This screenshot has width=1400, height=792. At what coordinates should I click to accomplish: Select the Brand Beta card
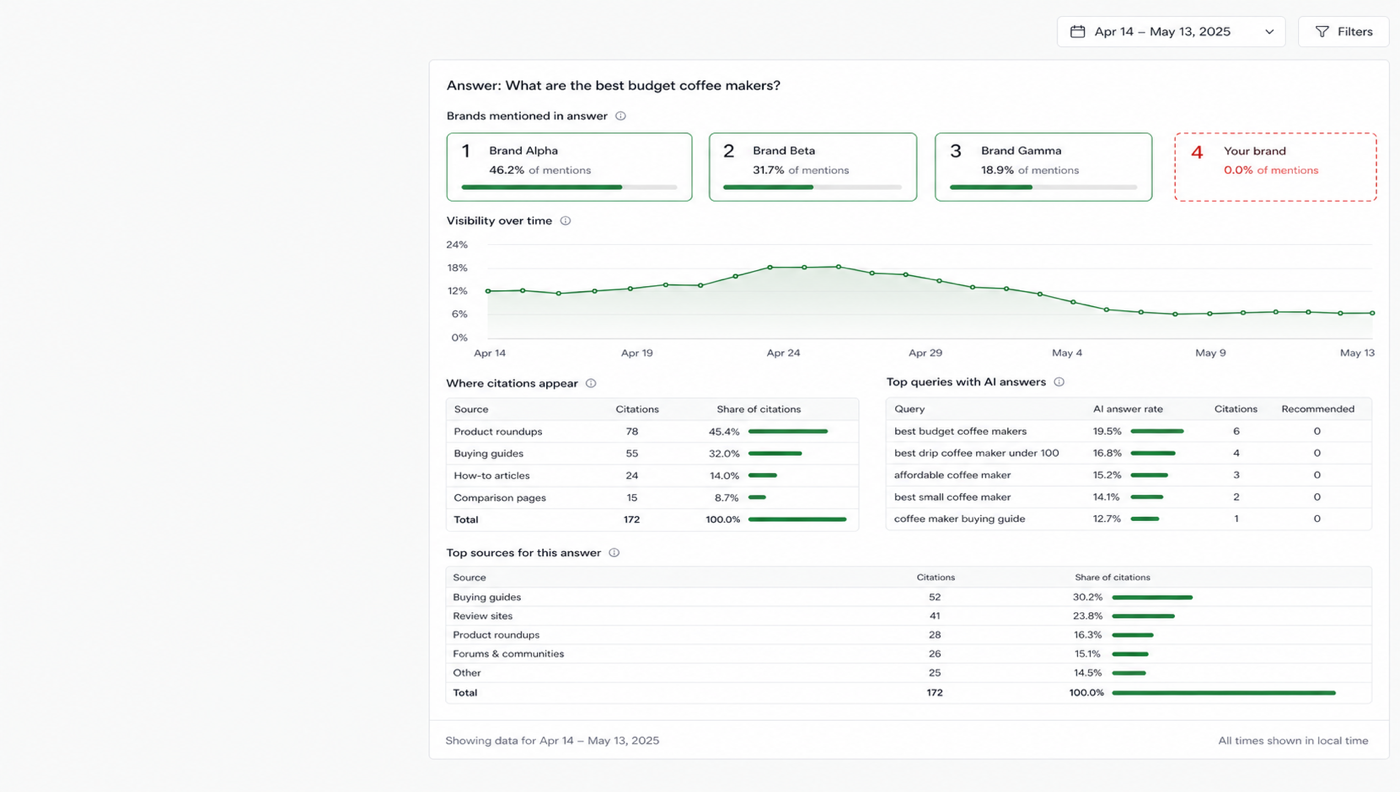[x=813, y=167]
